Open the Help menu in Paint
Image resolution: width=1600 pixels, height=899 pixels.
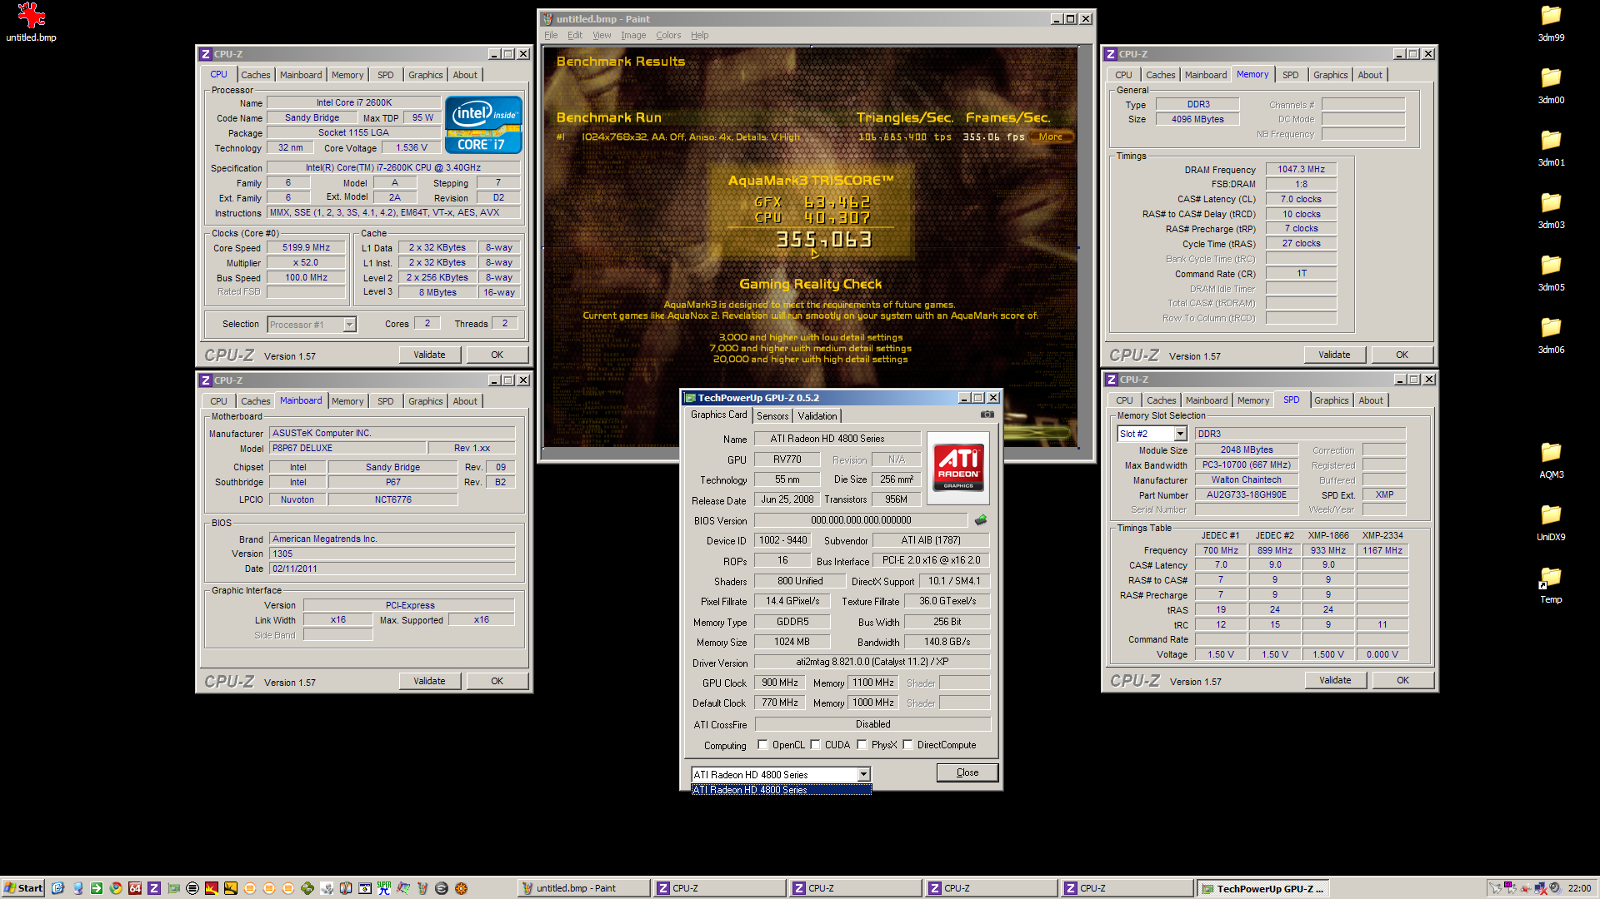click(700, 35)
